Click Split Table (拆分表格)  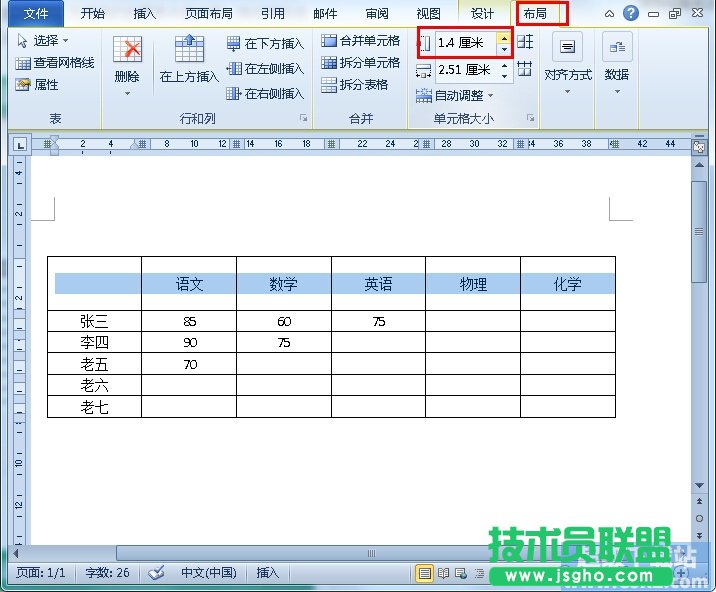tap(329, 85)
